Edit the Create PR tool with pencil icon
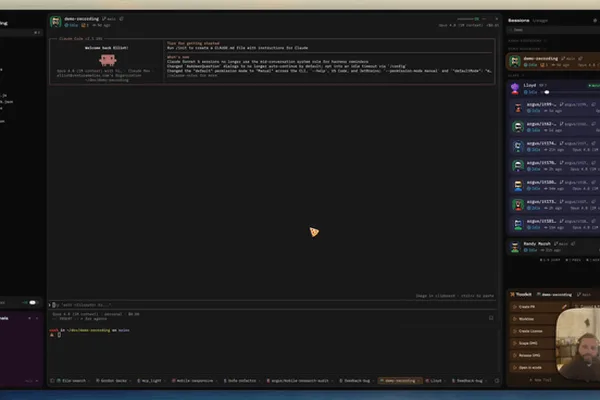 pyautogui.click(x=564, y=307)
